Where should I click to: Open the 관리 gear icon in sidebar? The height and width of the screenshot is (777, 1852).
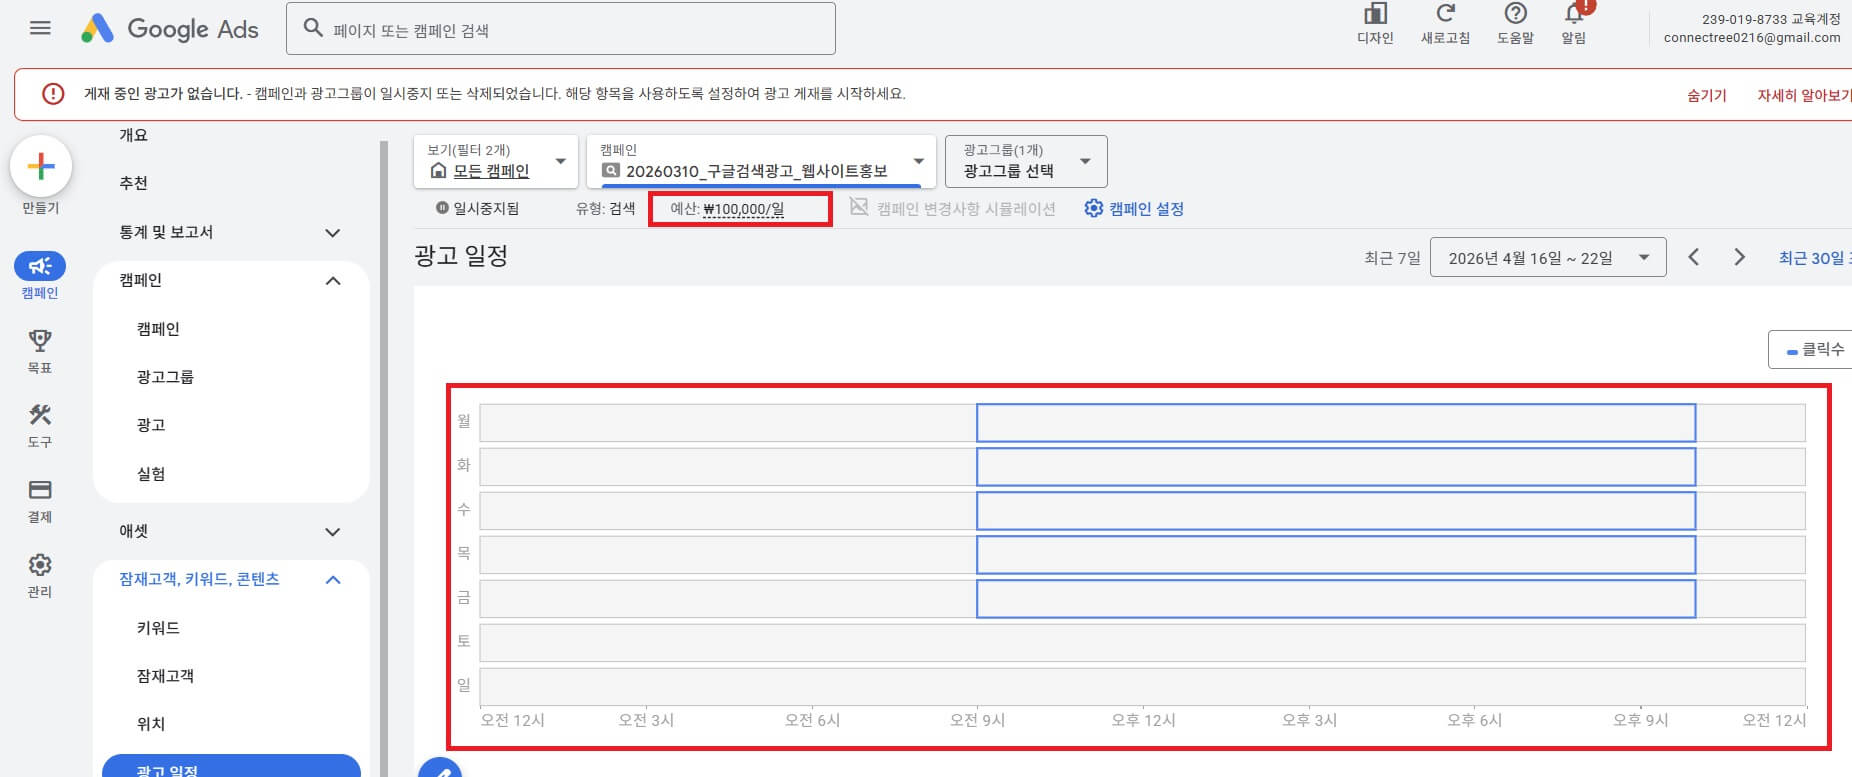pyautogui.click(x=40, y=565)
